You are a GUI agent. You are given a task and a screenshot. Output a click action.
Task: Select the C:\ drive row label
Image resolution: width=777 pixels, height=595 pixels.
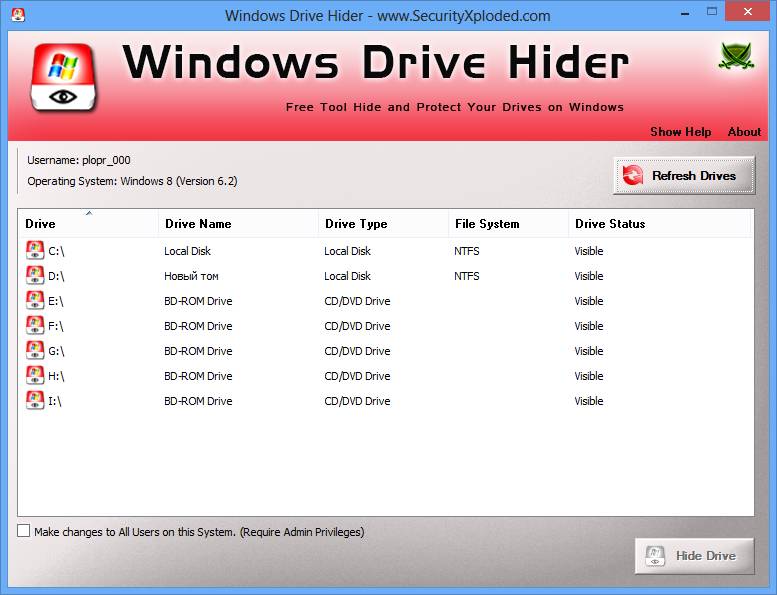[x=56, y=251]
